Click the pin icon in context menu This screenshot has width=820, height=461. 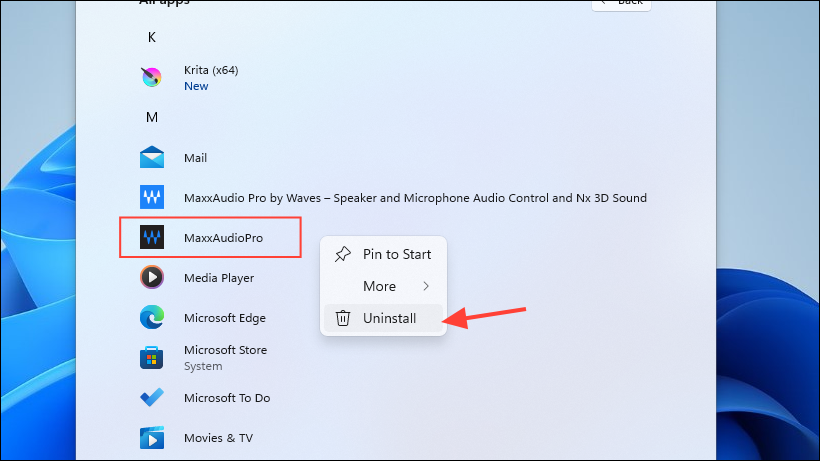tap(343, 254)
